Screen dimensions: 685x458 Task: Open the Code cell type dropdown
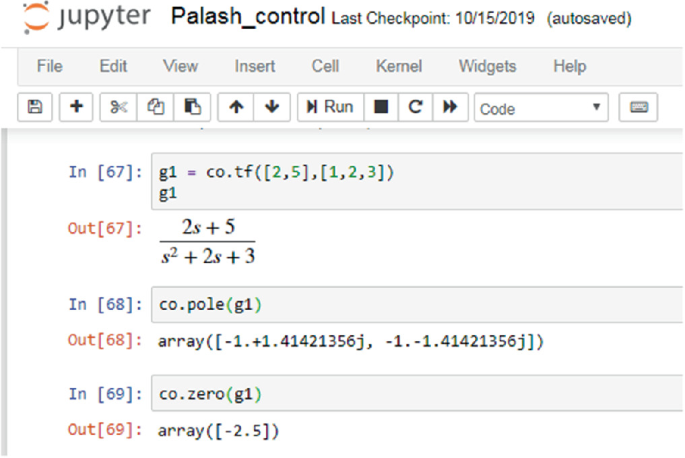(x=541, y=108)
